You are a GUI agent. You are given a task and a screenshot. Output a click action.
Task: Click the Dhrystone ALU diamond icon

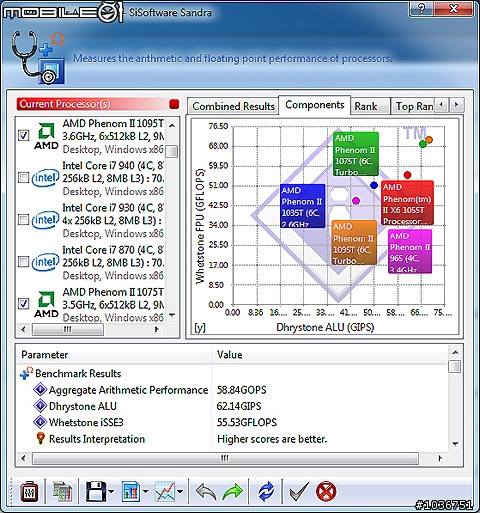[40, 406]
